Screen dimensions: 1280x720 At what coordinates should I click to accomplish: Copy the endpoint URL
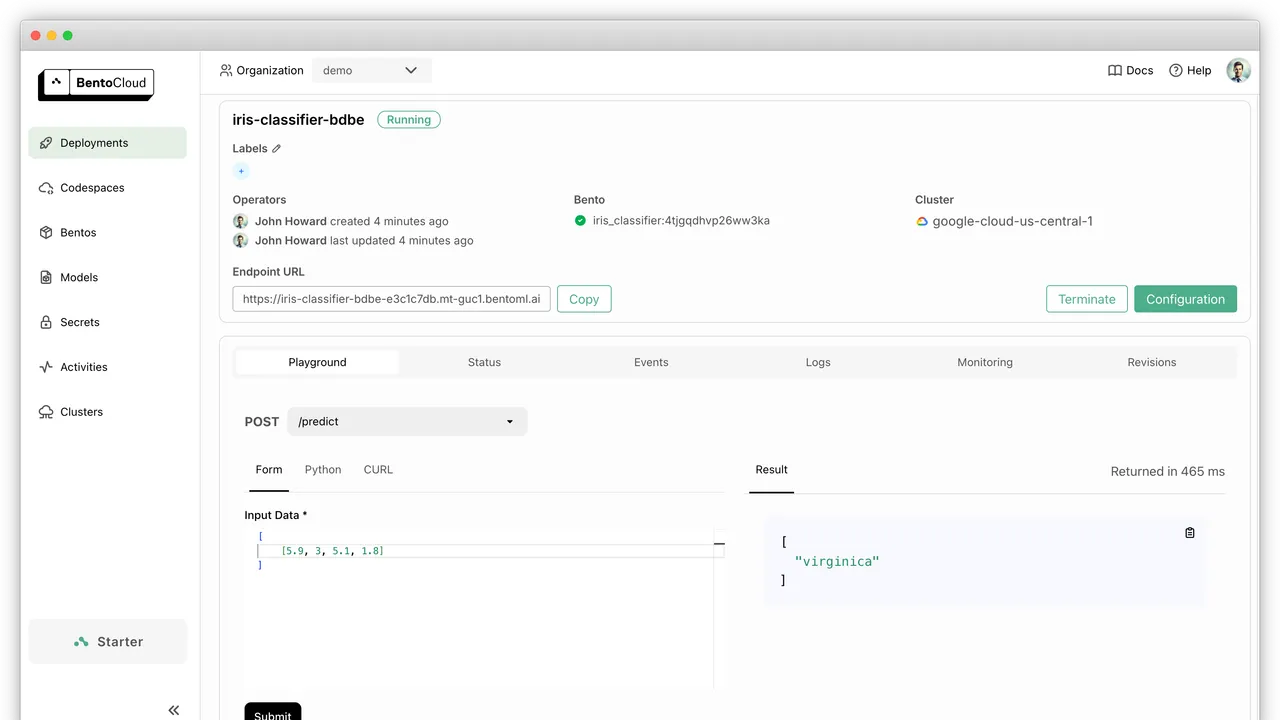coord(584,299)
